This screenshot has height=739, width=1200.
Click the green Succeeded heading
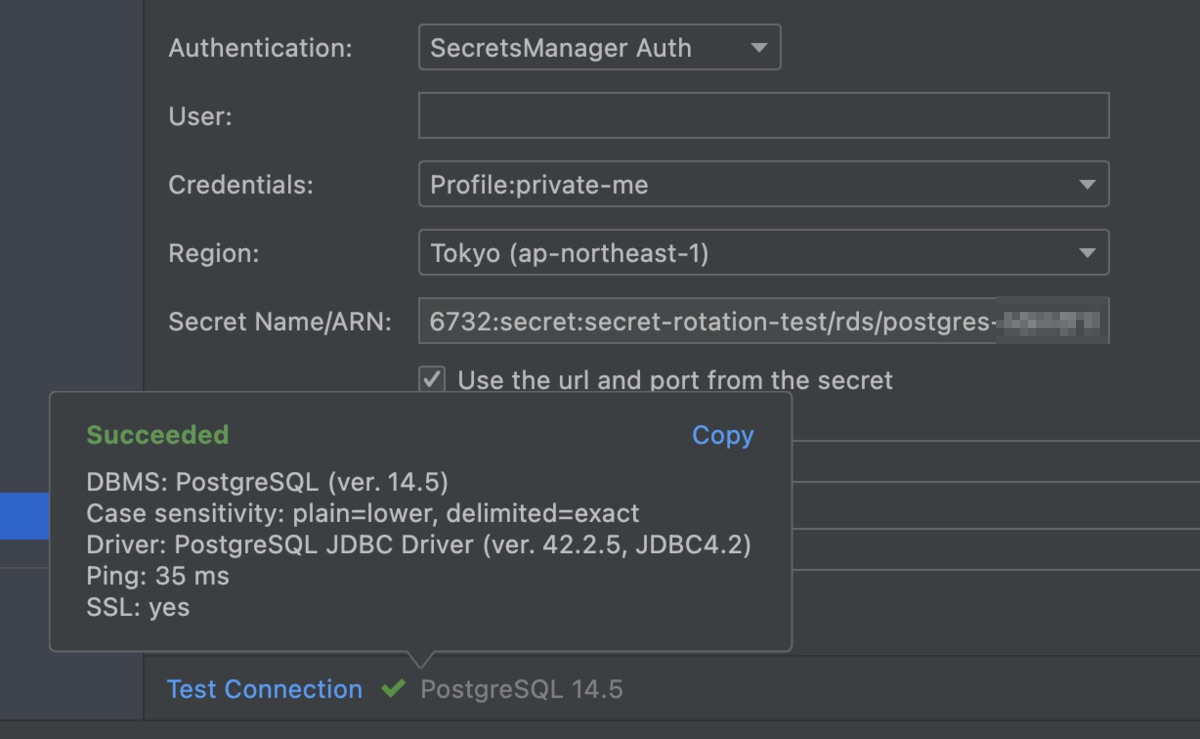(157, 435)
